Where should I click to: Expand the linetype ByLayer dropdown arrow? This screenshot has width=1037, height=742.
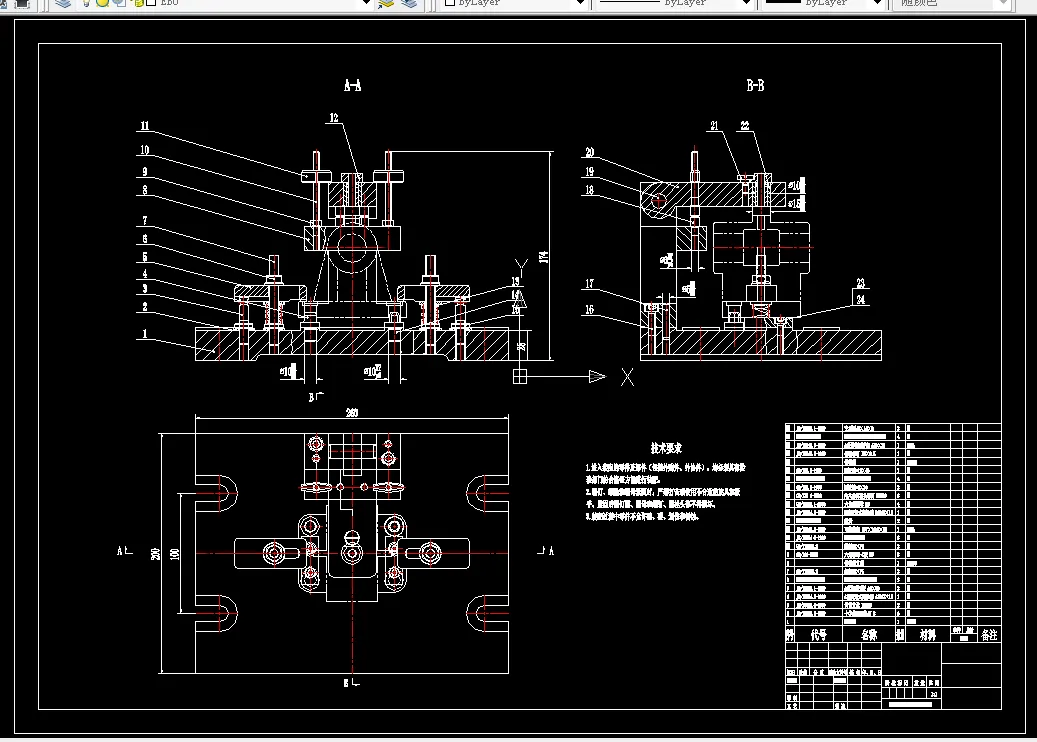point(747,3)
